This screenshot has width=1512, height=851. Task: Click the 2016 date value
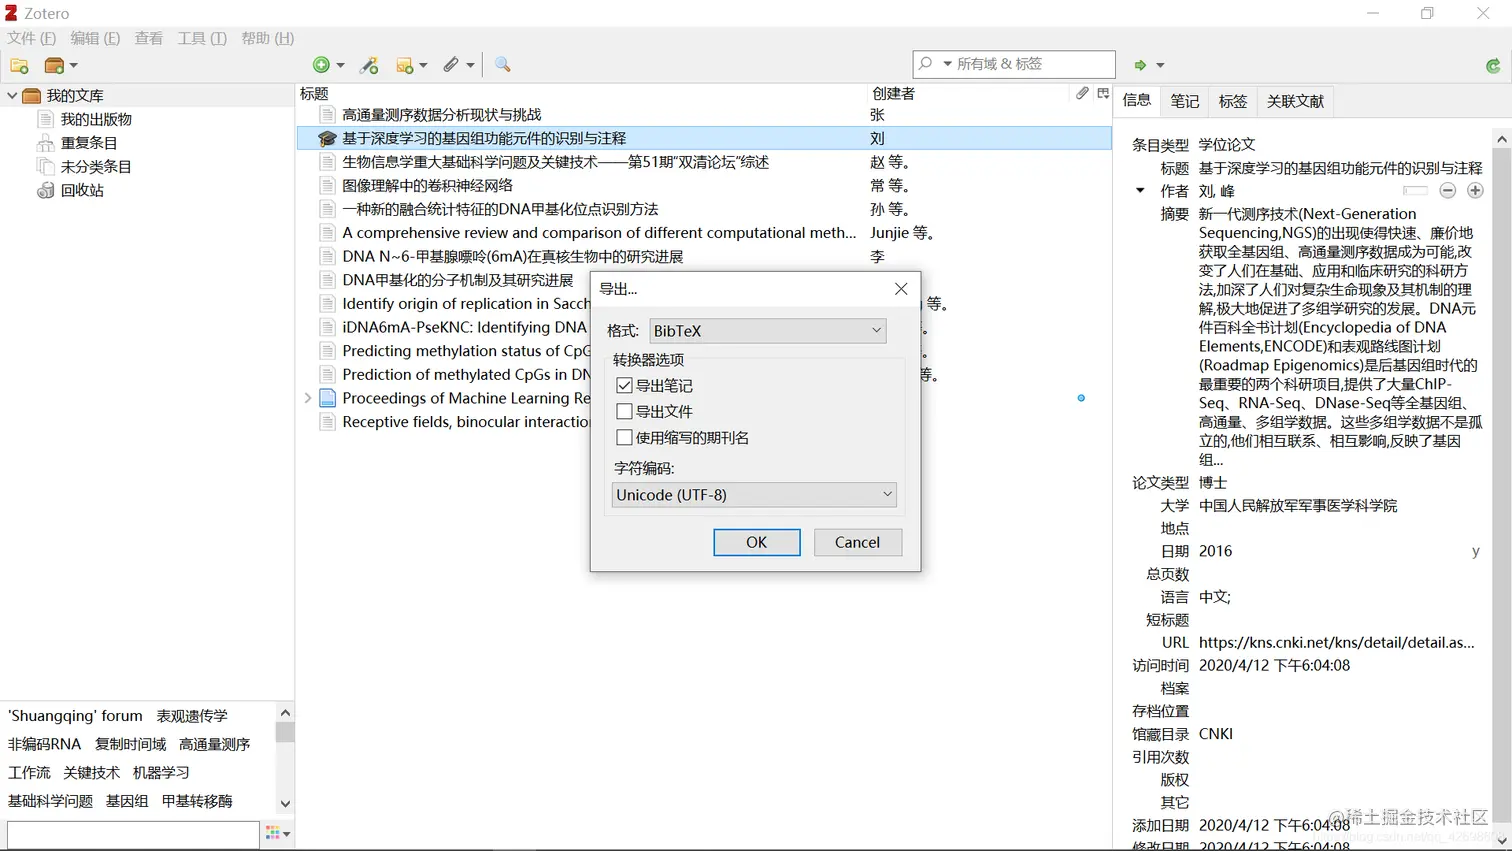[x=1215, y=551]
